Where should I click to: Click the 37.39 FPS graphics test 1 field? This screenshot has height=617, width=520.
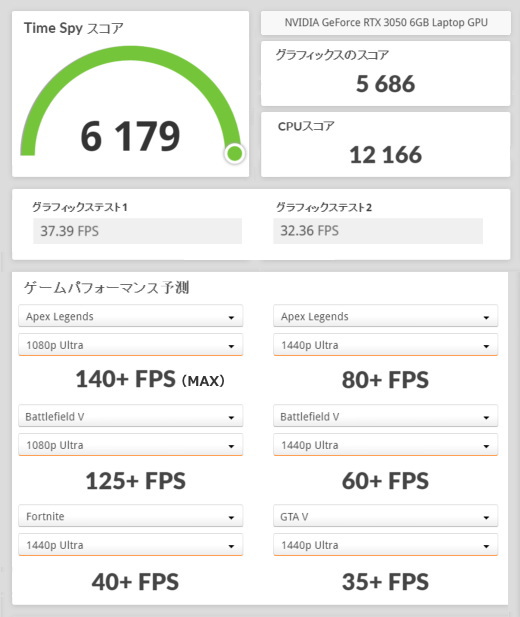(x=137, y=231)
